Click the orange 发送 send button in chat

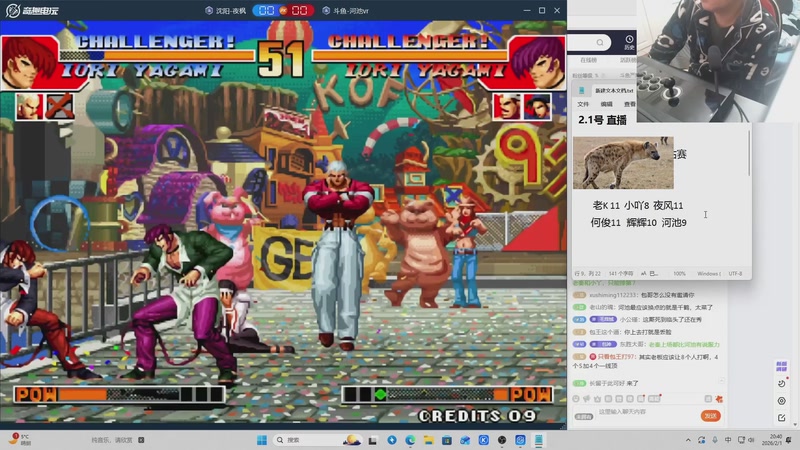click(710, 416)
